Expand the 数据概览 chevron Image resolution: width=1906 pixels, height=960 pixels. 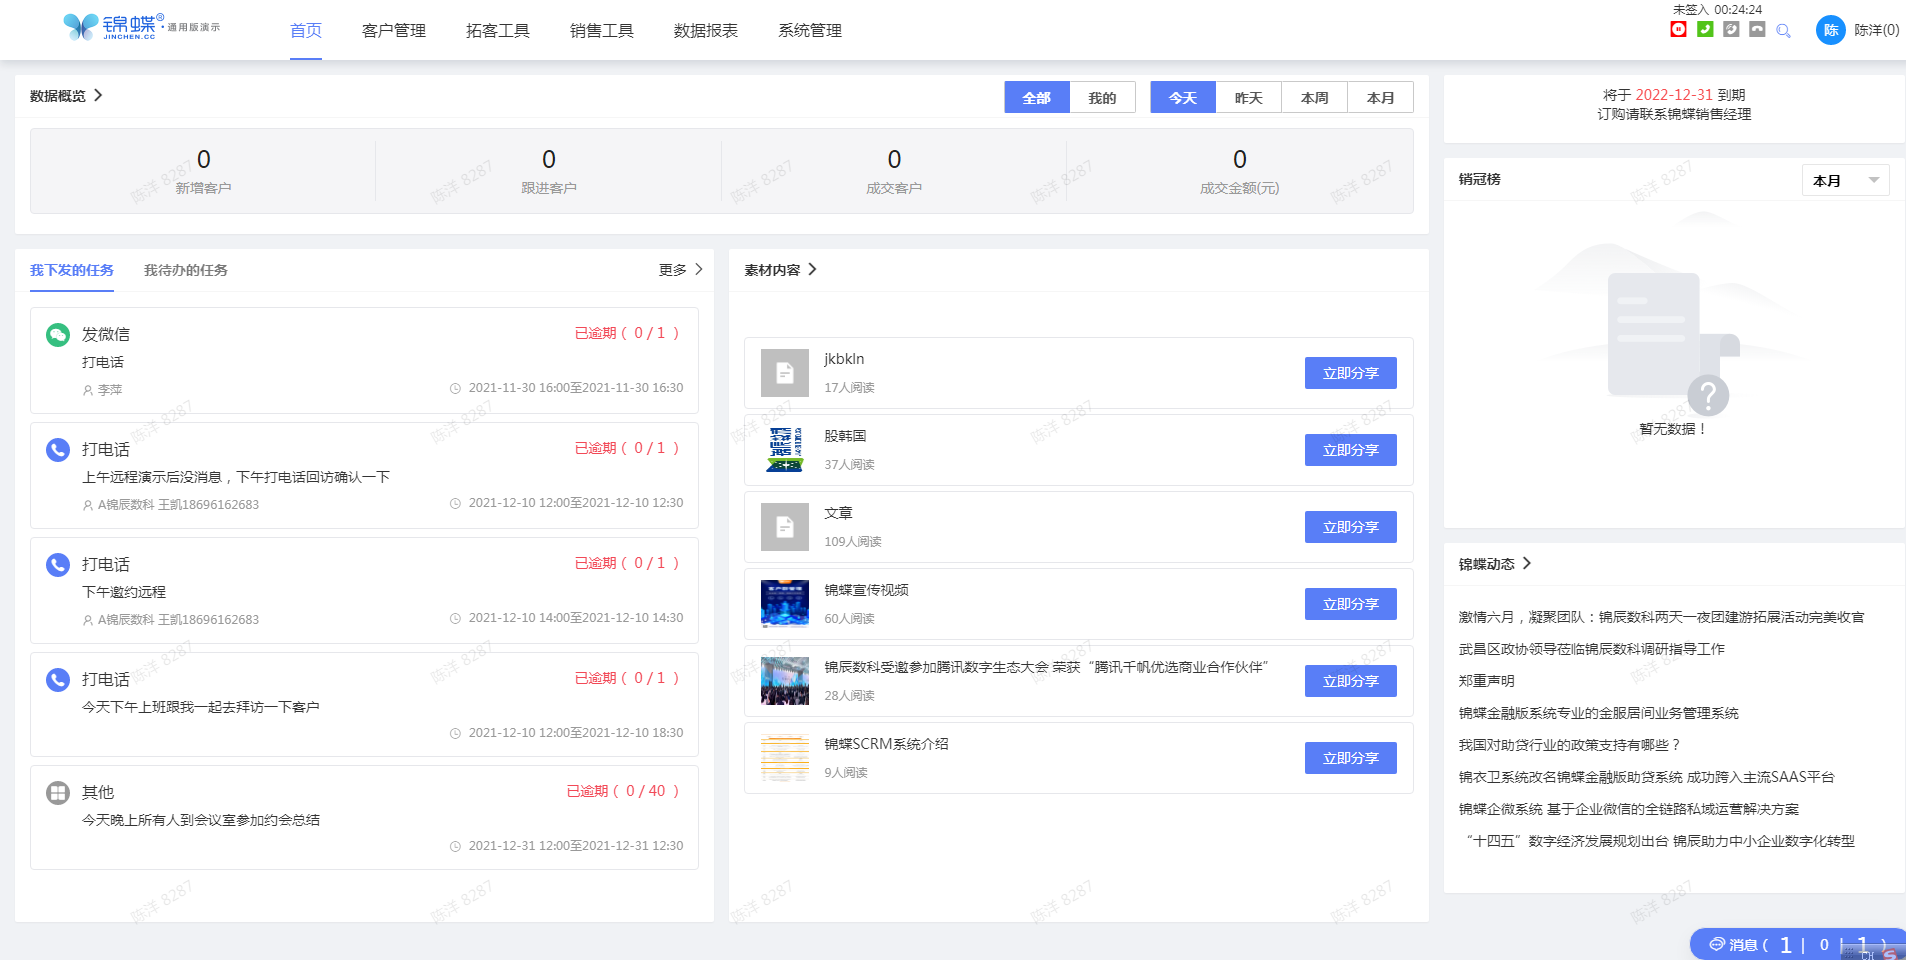[98, 95]
